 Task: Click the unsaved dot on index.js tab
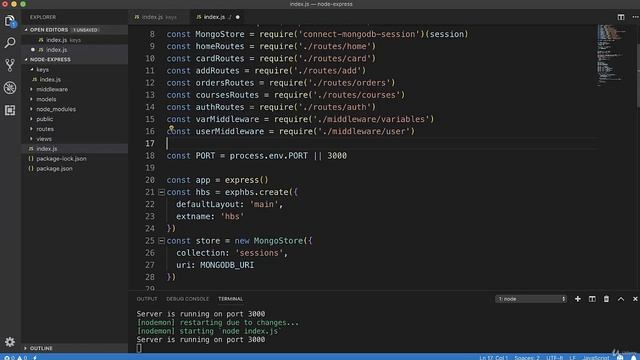pos(238,17)
